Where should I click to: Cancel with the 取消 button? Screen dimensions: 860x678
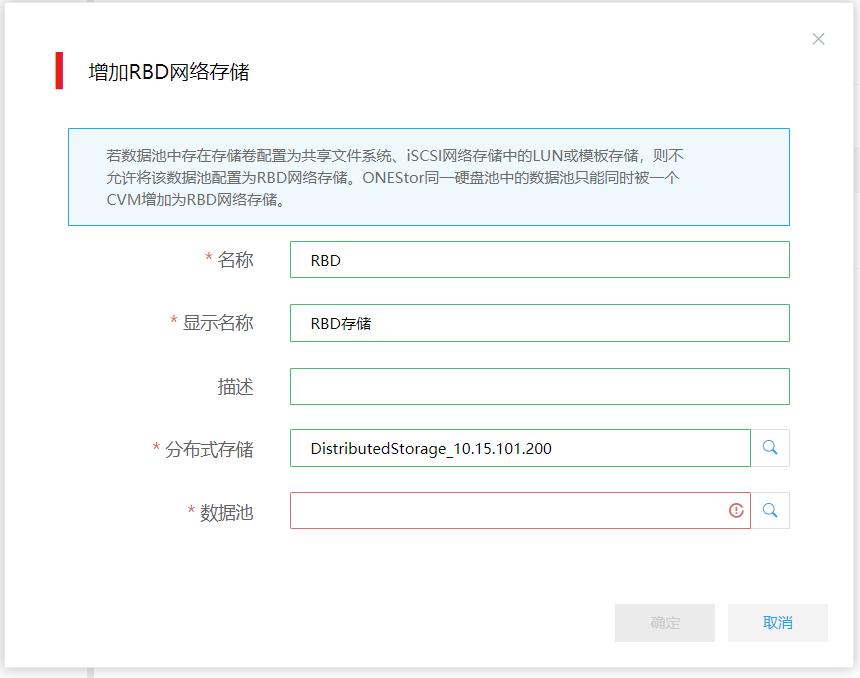click(777, 622)
